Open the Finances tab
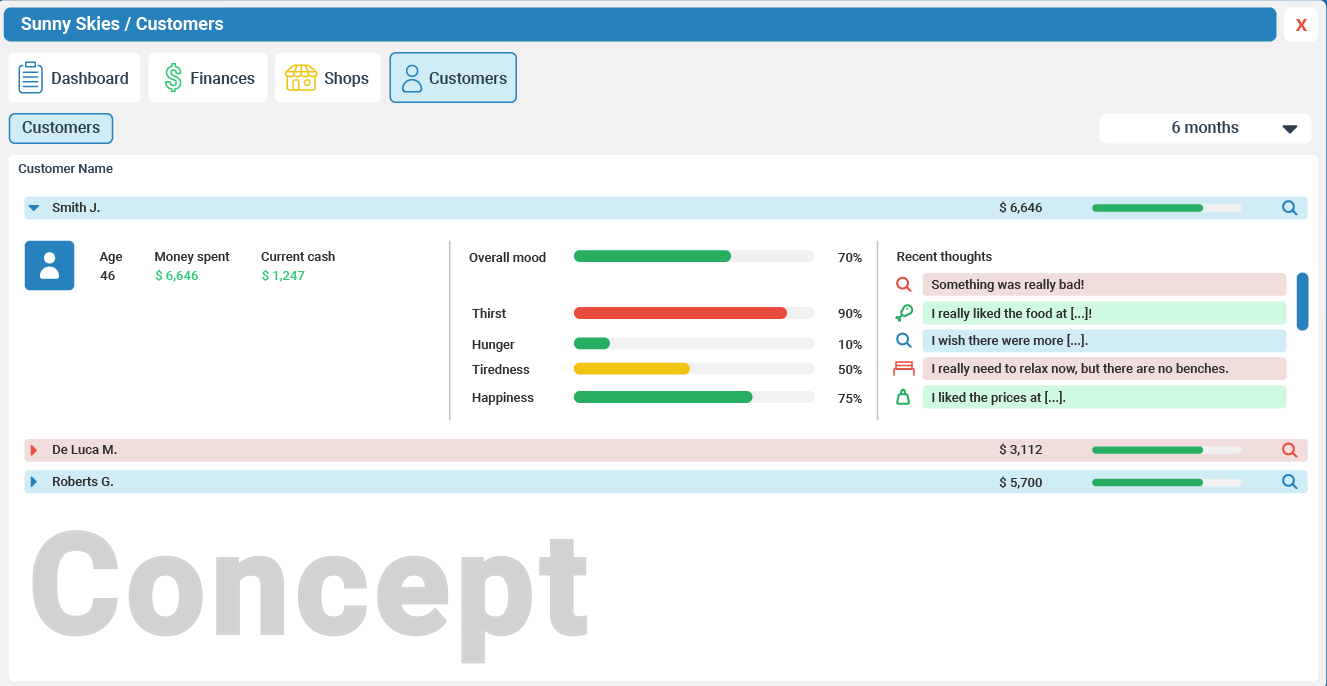Image resolution: width=1327 pixels, height=686 pixels. point(208,78)
